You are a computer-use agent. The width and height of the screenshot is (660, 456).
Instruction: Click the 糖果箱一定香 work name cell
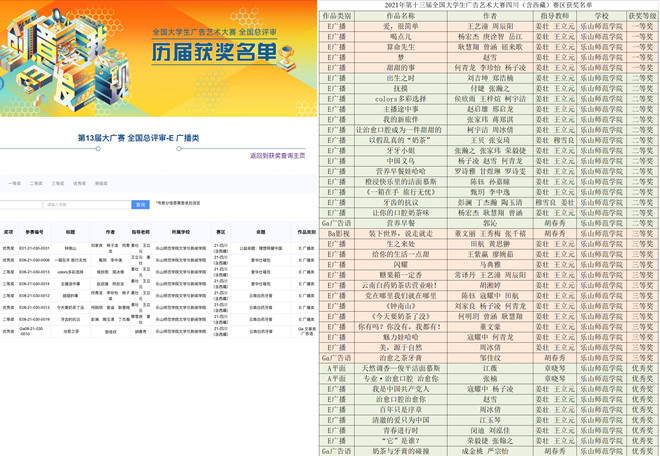click(x=401, y=275)
